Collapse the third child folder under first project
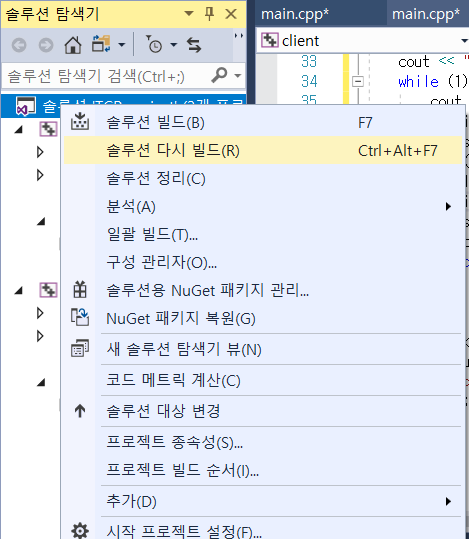Image resolution: width=469 pixels, height=539 pixels. click(41, 221)
